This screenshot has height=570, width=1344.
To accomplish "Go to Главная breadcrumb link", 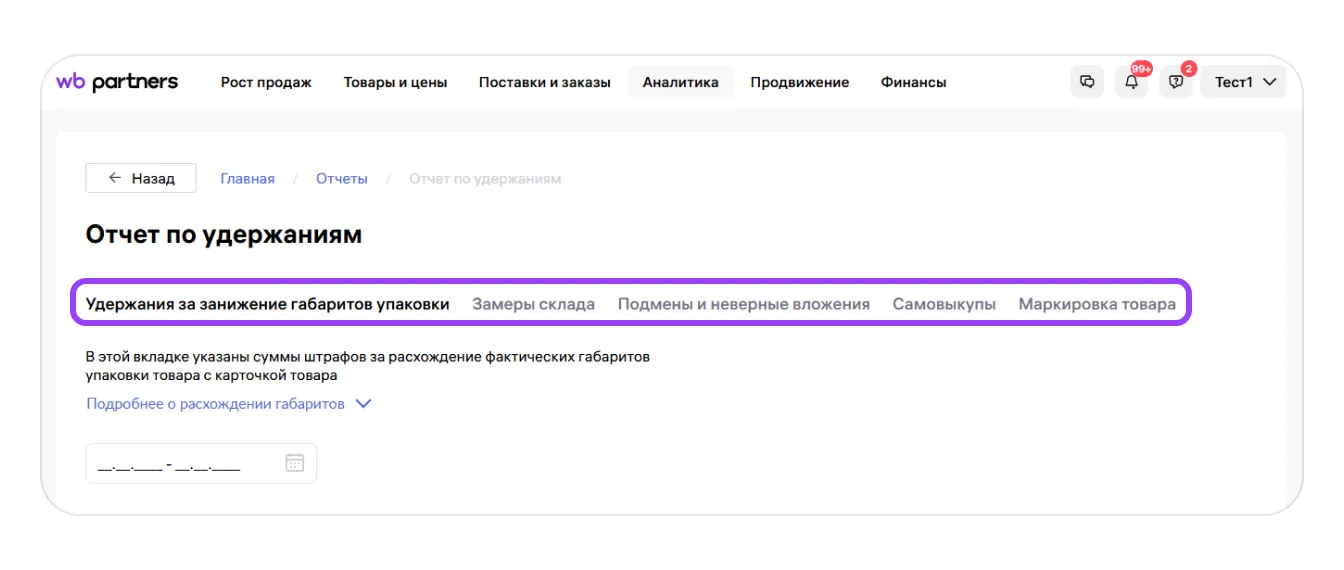I will 247,178.
